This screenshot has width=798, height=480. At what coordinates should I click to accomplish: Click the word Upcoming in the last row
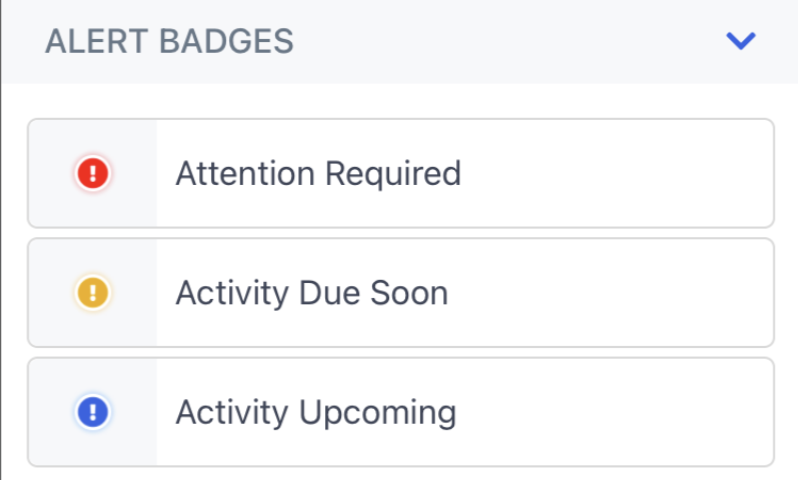pyautogui.click(x=377, y=413)
